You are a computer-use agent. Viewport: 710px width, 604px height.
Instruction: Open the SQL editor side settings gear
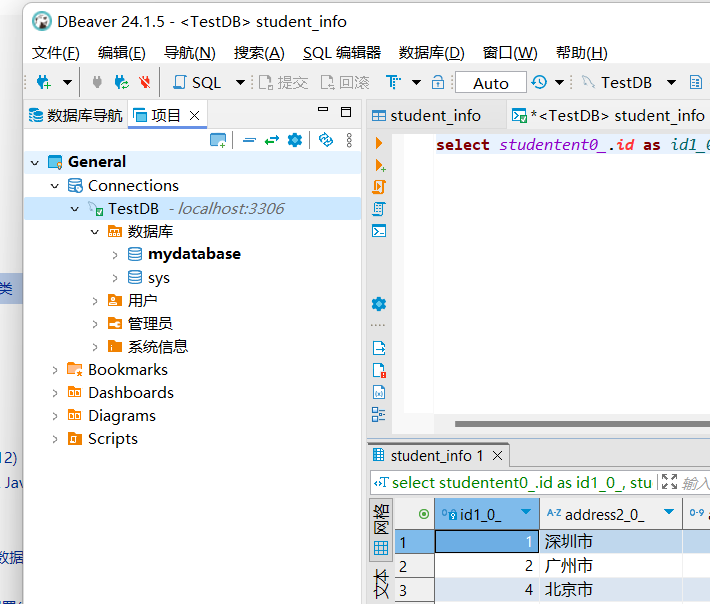[379, 304]
